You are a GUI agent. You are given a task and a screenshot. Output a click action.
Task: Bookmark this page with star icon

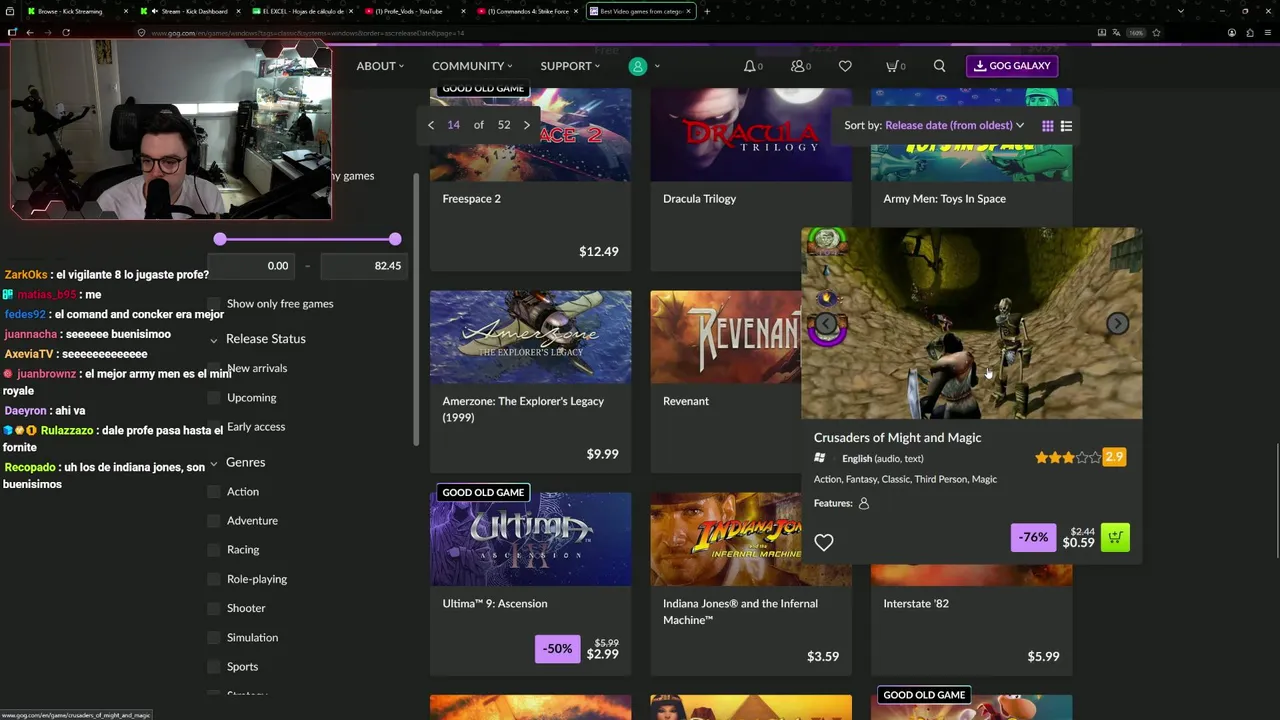pyautogui.click(x=1156, y=32)
